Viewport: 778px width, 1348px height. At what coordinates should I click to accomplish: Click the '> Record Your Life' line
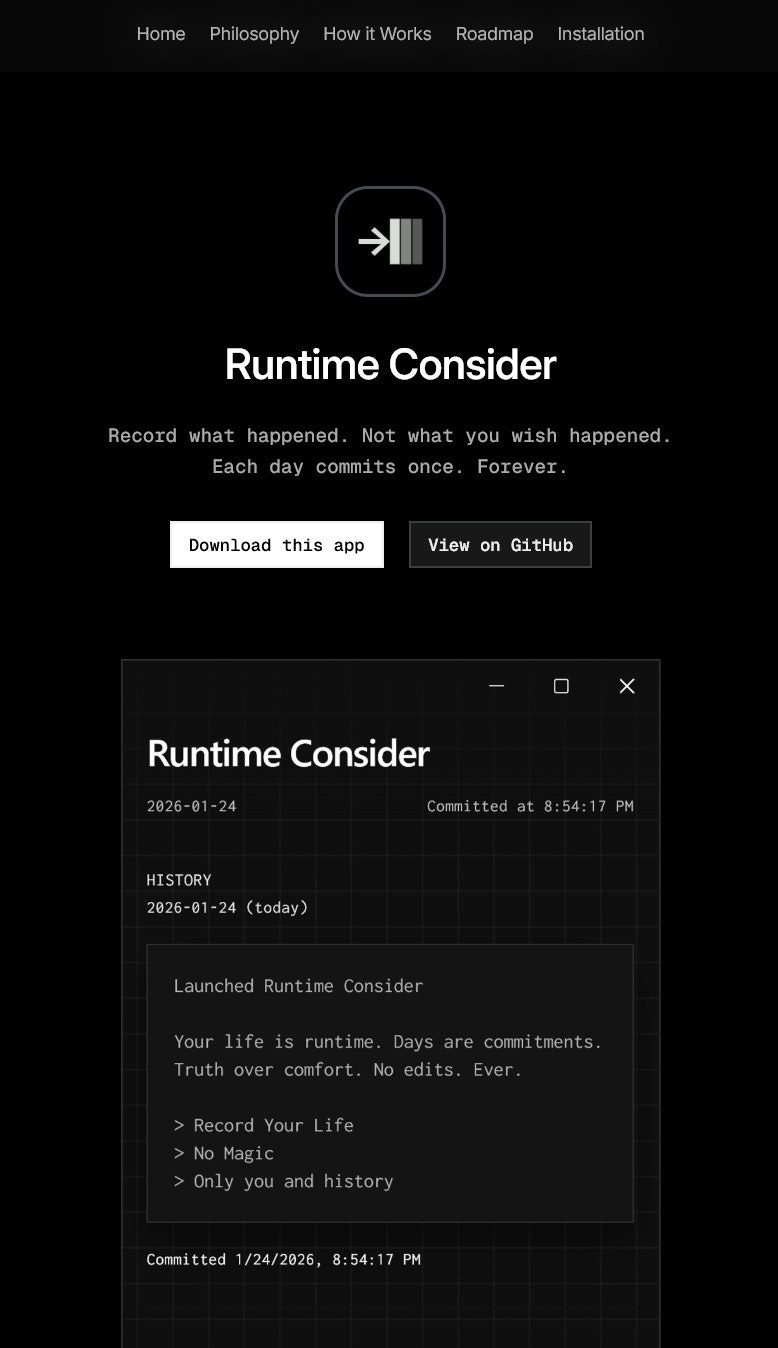coord(264,1125)
